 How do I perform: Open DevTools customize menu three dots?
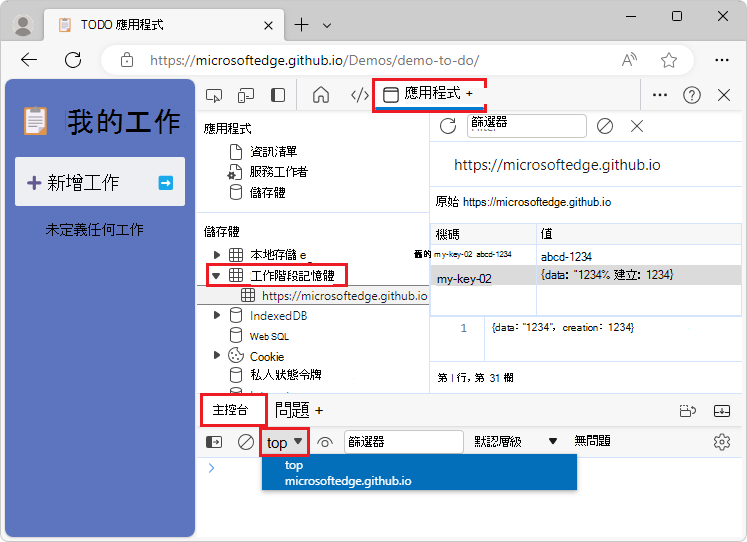point(659,95)
